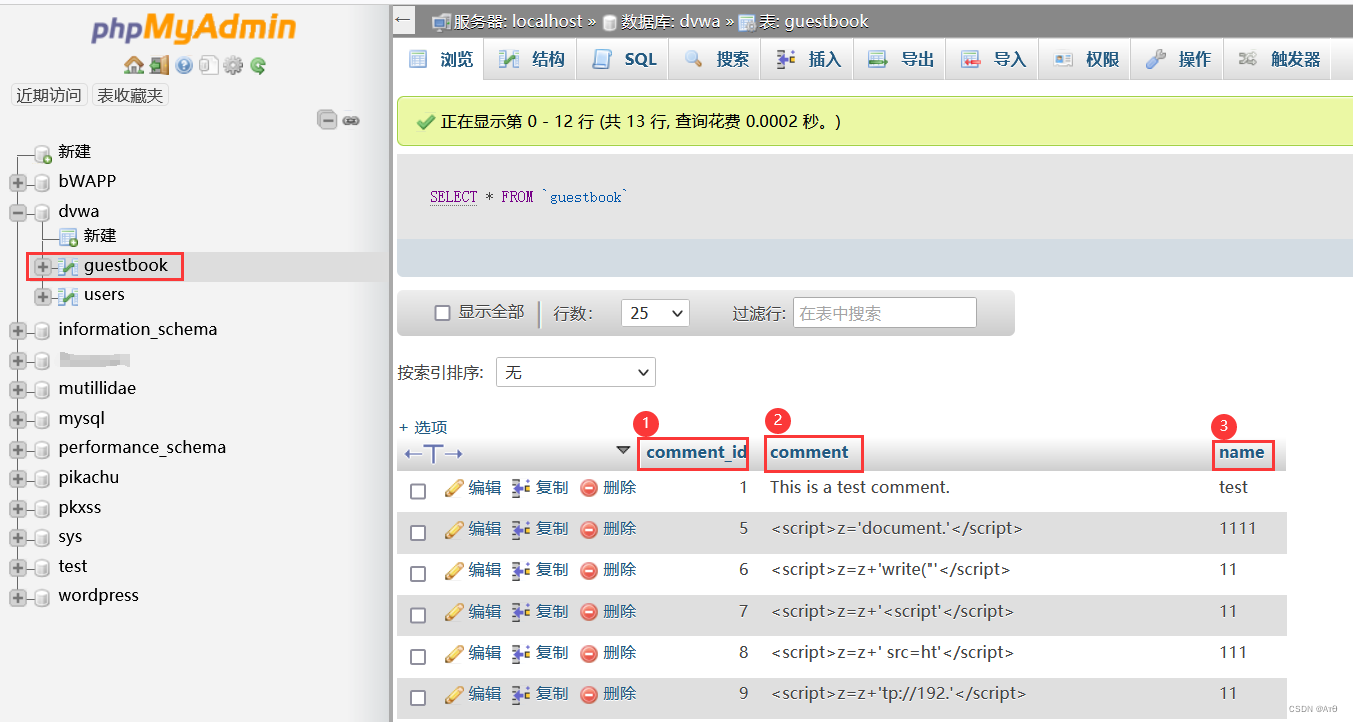Image resolution: width=1353 pixels, height=722 pixels.
Task: Copy the row with comment_id 6
Action: (540, 570)
